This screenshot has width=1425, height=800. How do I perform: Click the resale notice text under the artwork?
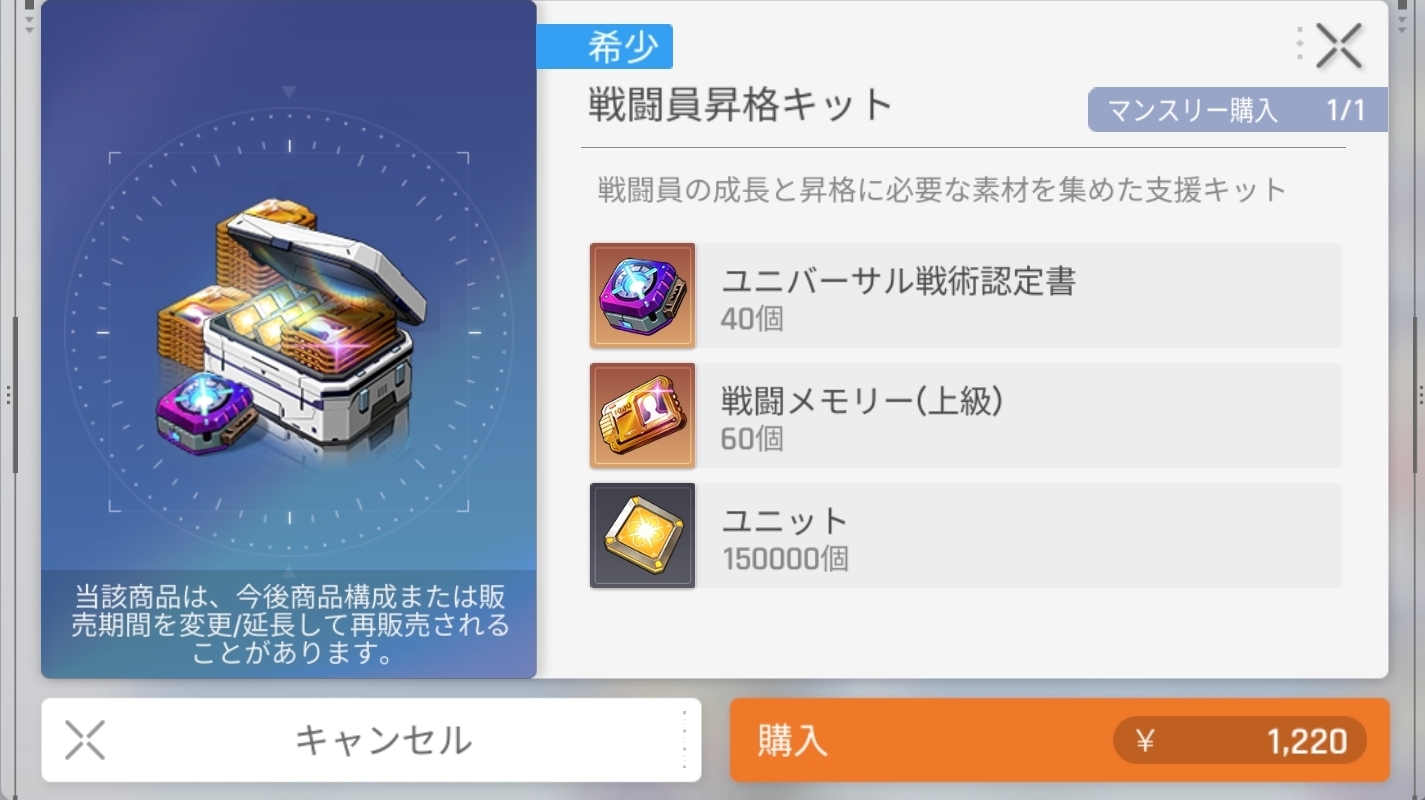(x=290, y=626)
